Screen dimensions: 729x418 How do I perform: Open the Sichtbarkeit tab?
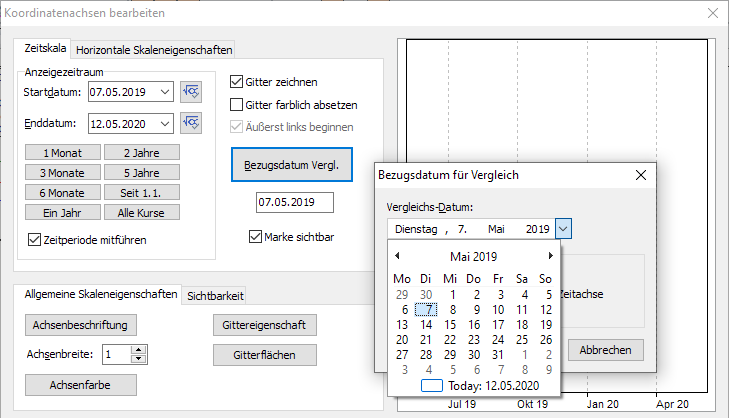215,295
